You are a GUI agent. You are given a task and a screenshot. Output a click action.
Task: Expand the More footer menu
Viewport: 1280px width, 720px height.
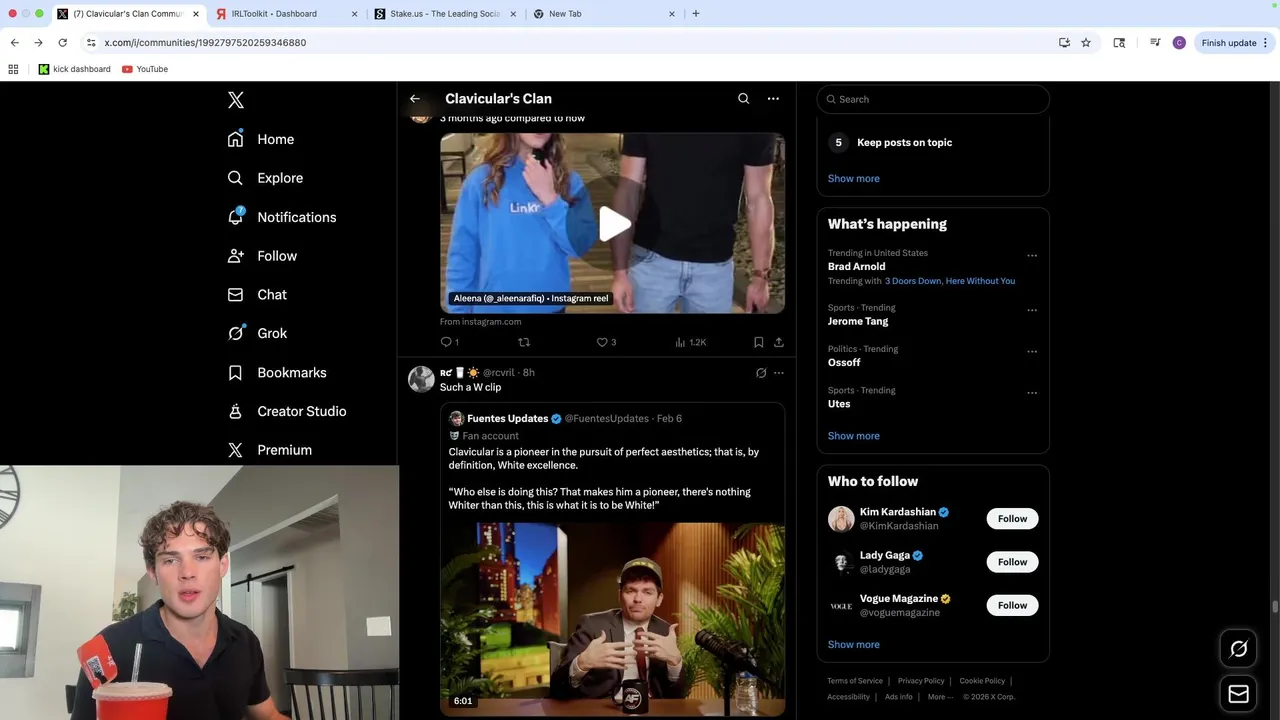940,697
